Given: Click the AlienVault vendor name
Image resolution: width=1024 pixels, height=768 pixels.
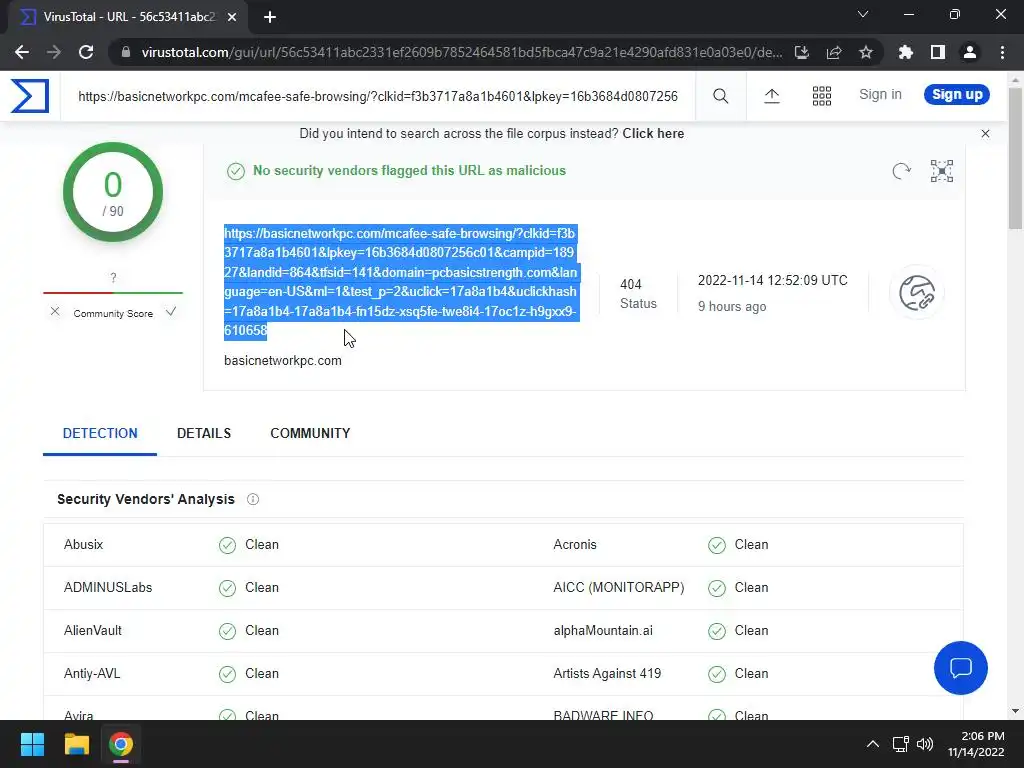Looking at the screenshot, I should pyautogui.click(x=93, y=631).
